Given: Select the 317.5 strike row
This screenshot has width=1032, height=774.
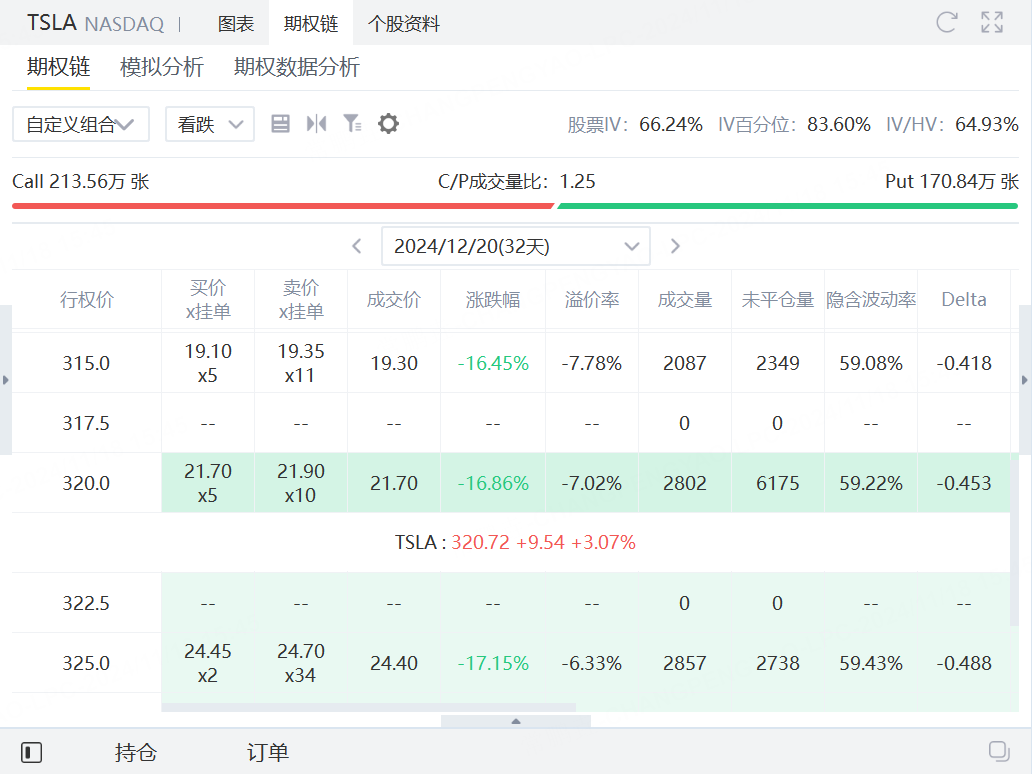Looking at the screenshot, I should click(511, 423).
